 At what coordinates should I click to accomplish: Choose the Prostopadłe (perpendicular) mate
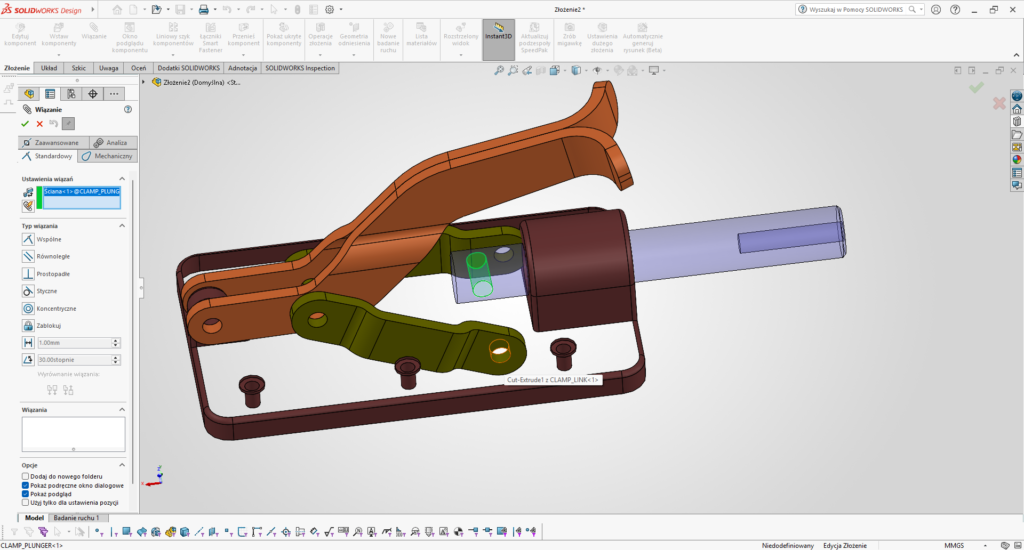[28, 274]
